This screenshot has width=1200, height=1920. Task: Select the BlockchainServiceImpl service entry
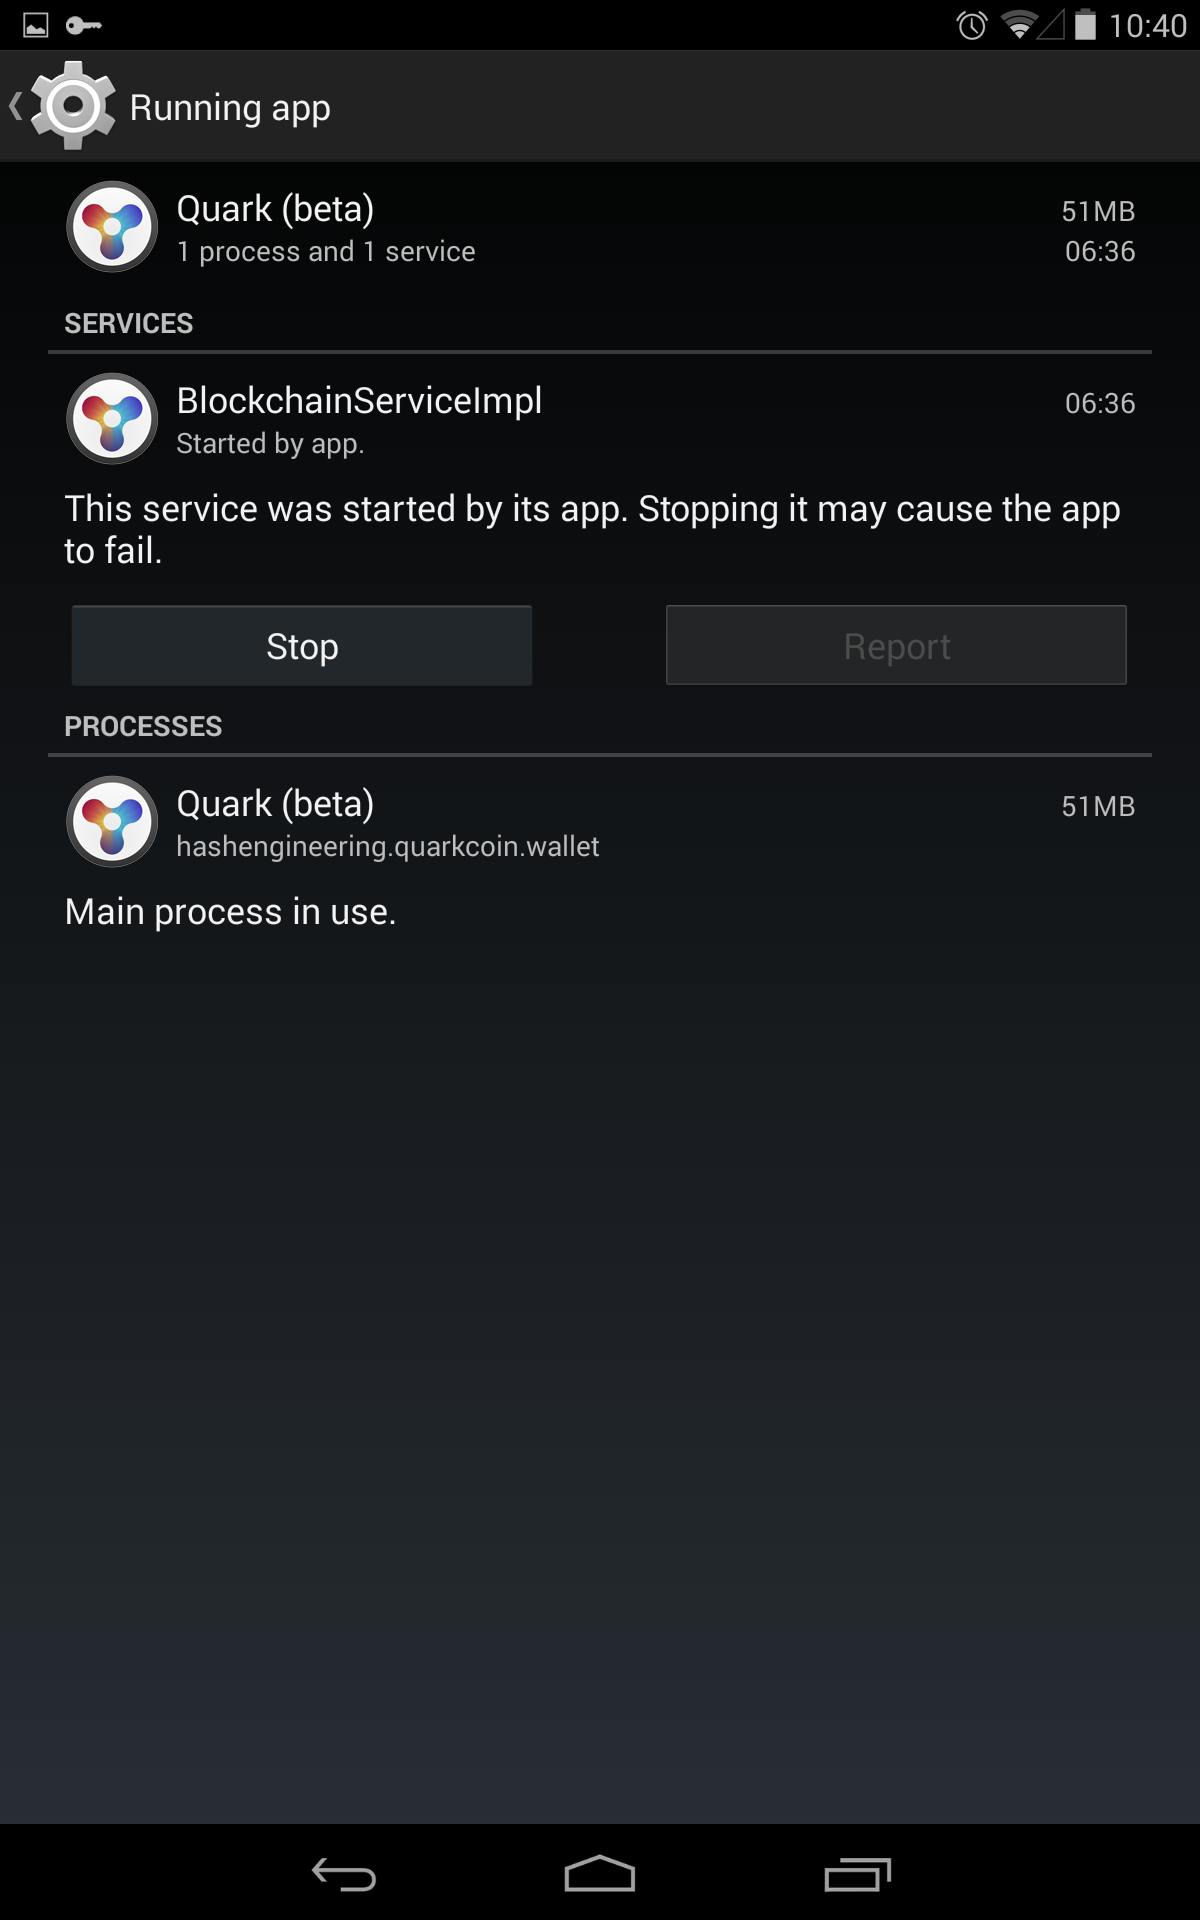pos(600,419)
